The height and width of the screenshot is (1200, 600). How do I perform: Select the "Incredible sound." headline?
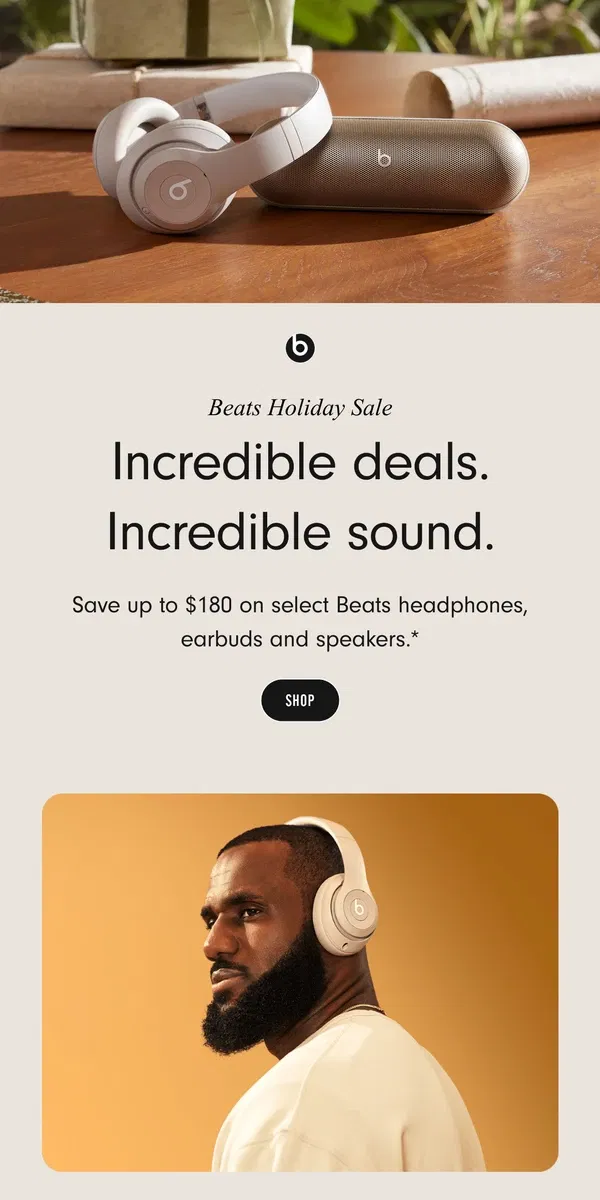(300, 534)
